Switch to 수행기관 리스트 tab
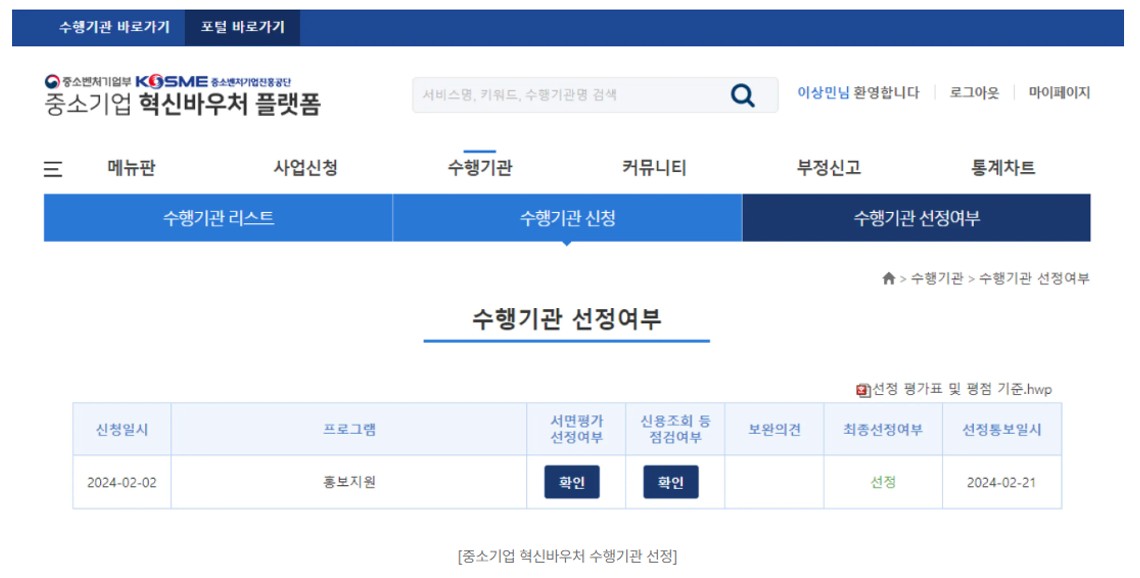The image size is (1140, 578). click(x=218, y=218)
